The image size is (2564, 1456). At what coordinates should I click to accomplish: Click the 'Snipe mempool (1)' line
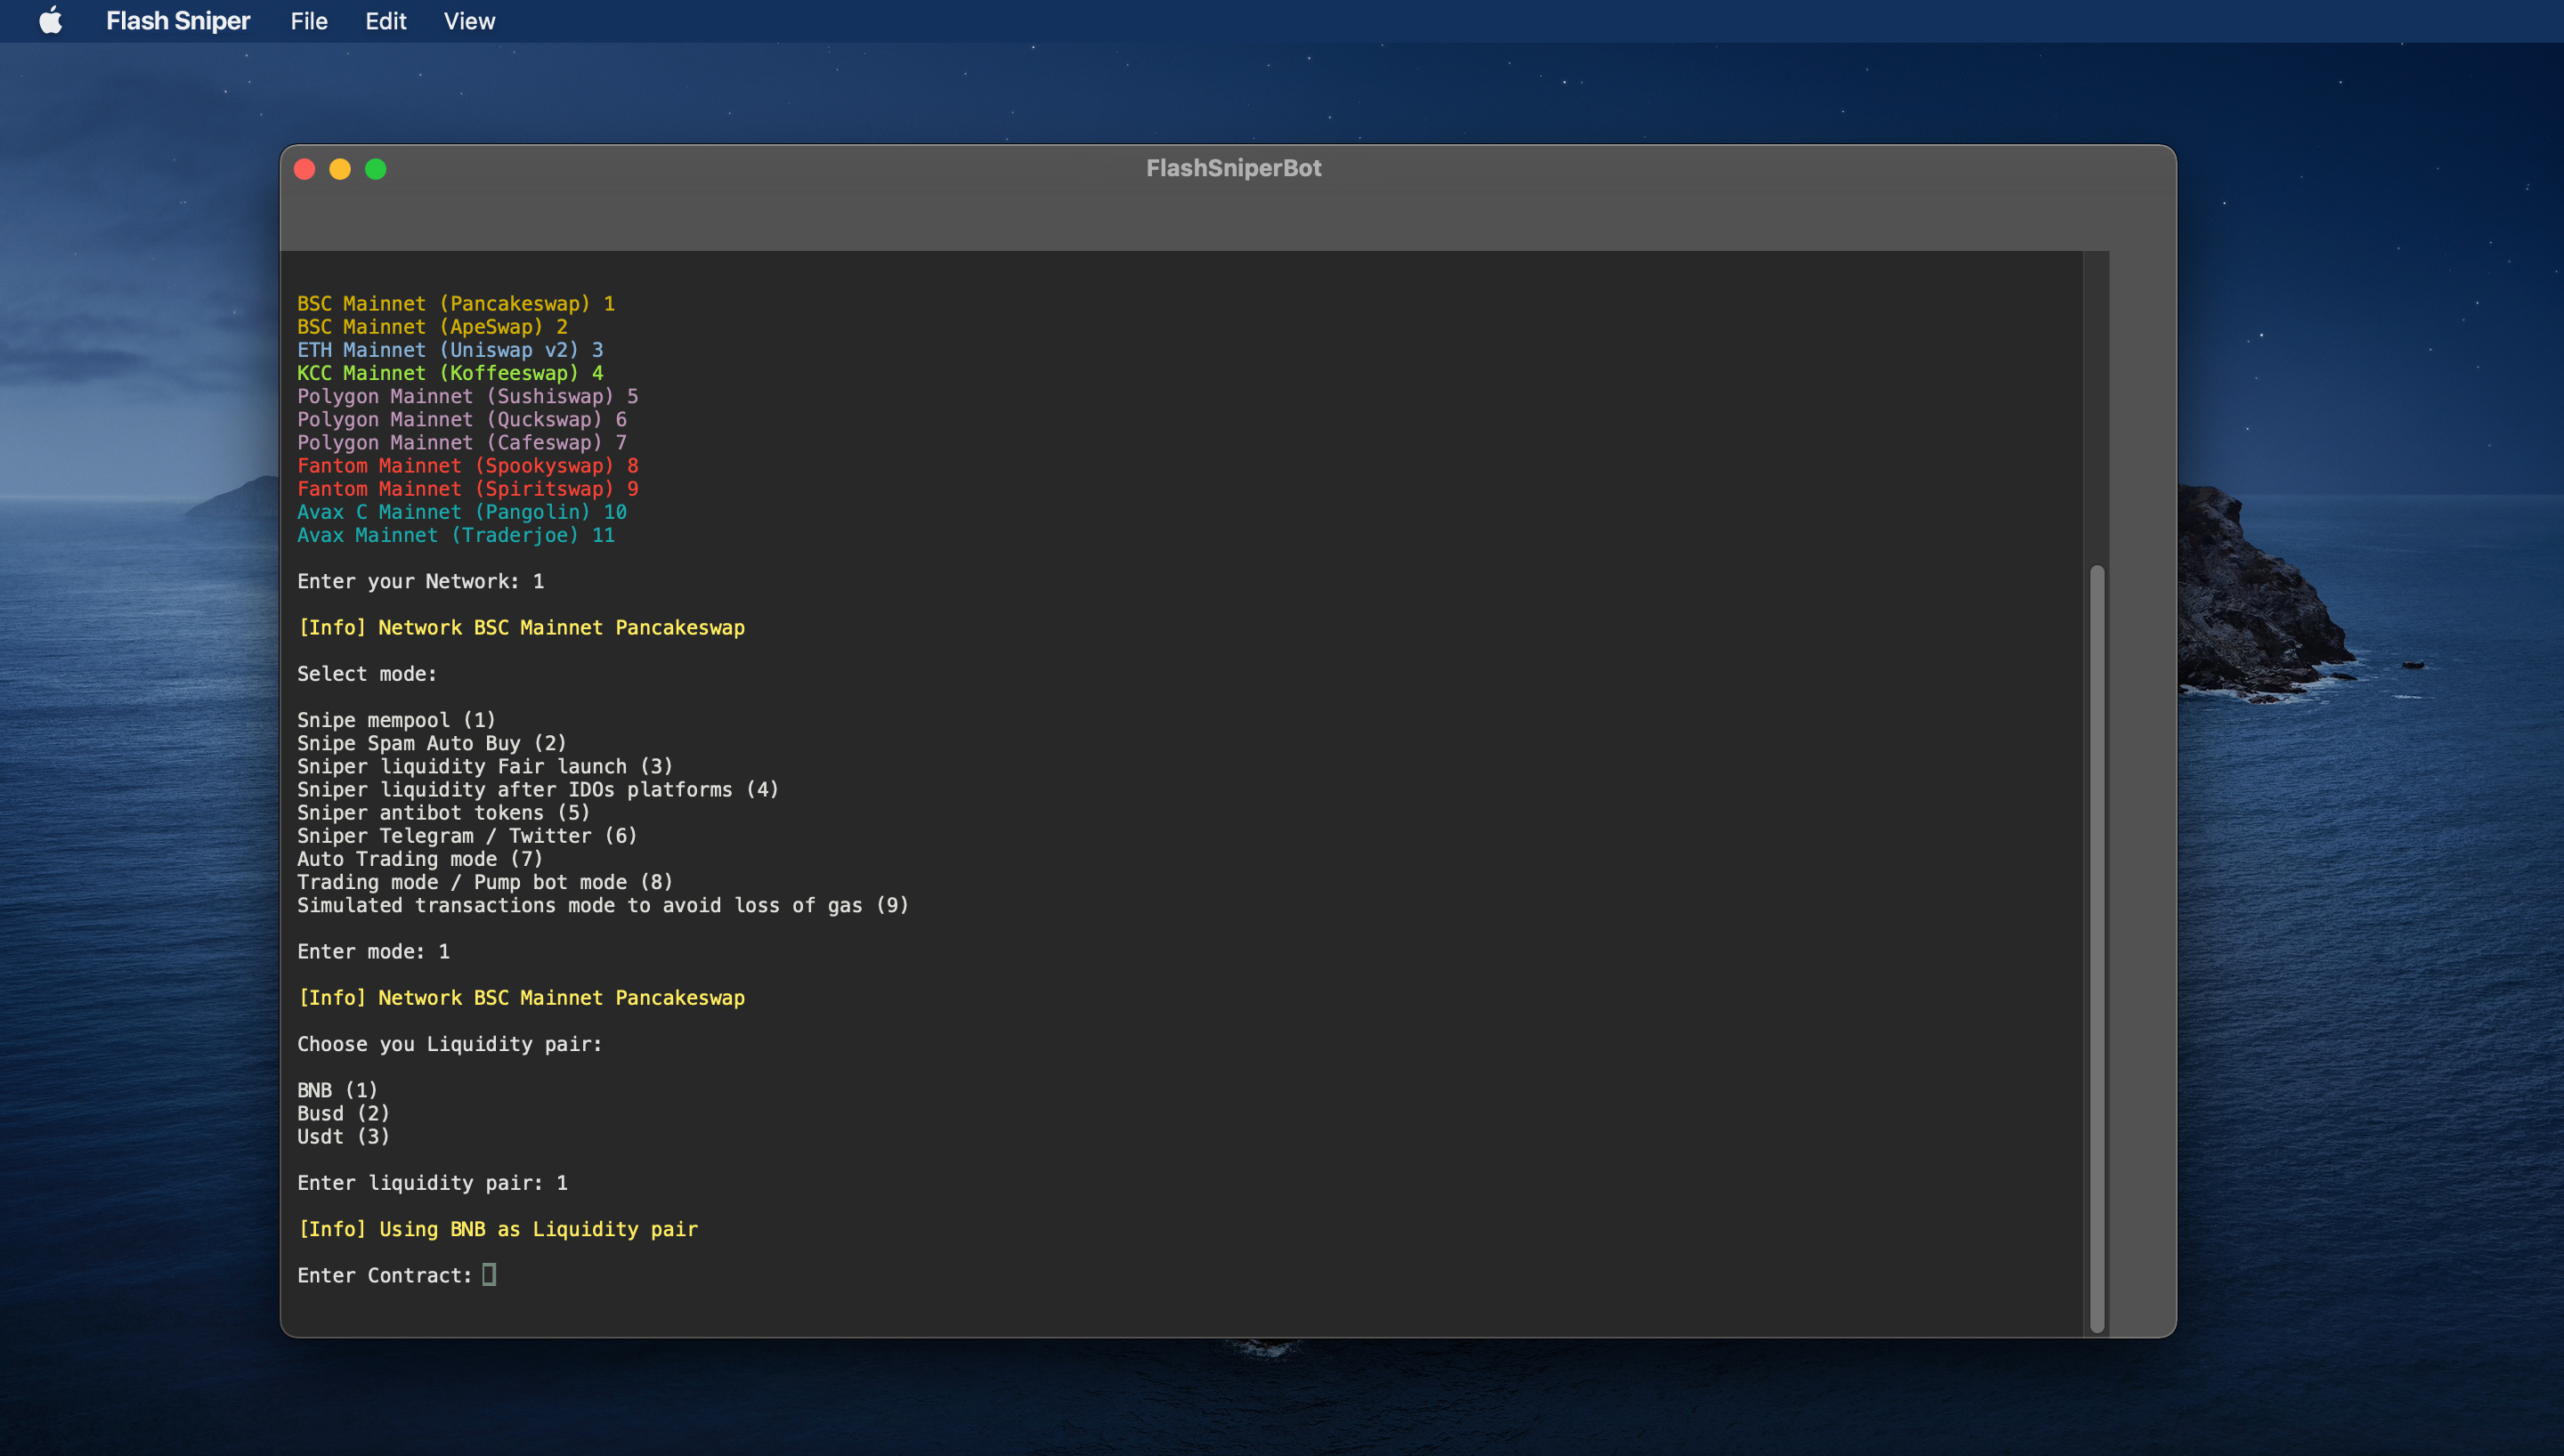(x=396, y=720)
